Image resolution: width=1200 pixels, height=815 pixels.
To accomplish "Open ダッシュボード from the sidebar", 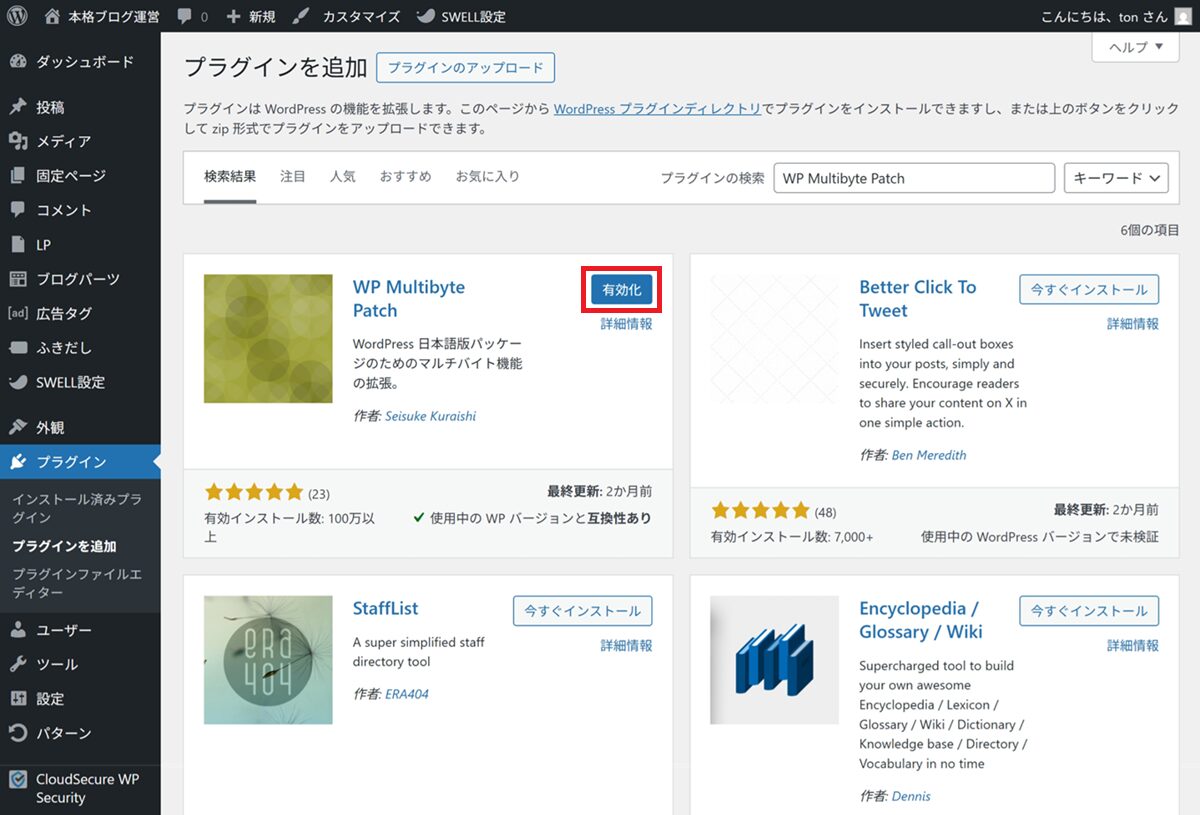I will click(84, 62).
